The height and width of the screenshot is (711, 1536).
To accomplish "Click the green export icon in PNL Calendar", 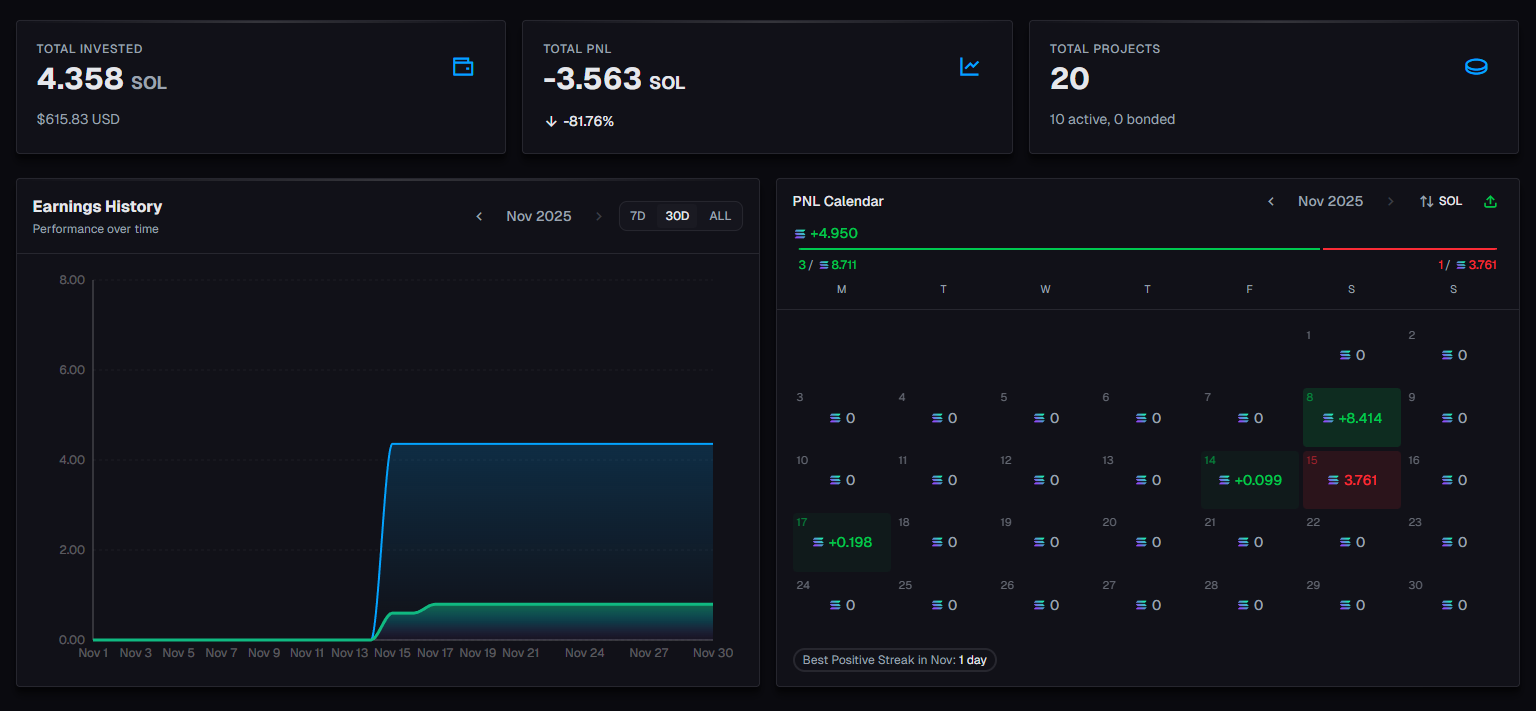I will click(x=1490, y=201).
